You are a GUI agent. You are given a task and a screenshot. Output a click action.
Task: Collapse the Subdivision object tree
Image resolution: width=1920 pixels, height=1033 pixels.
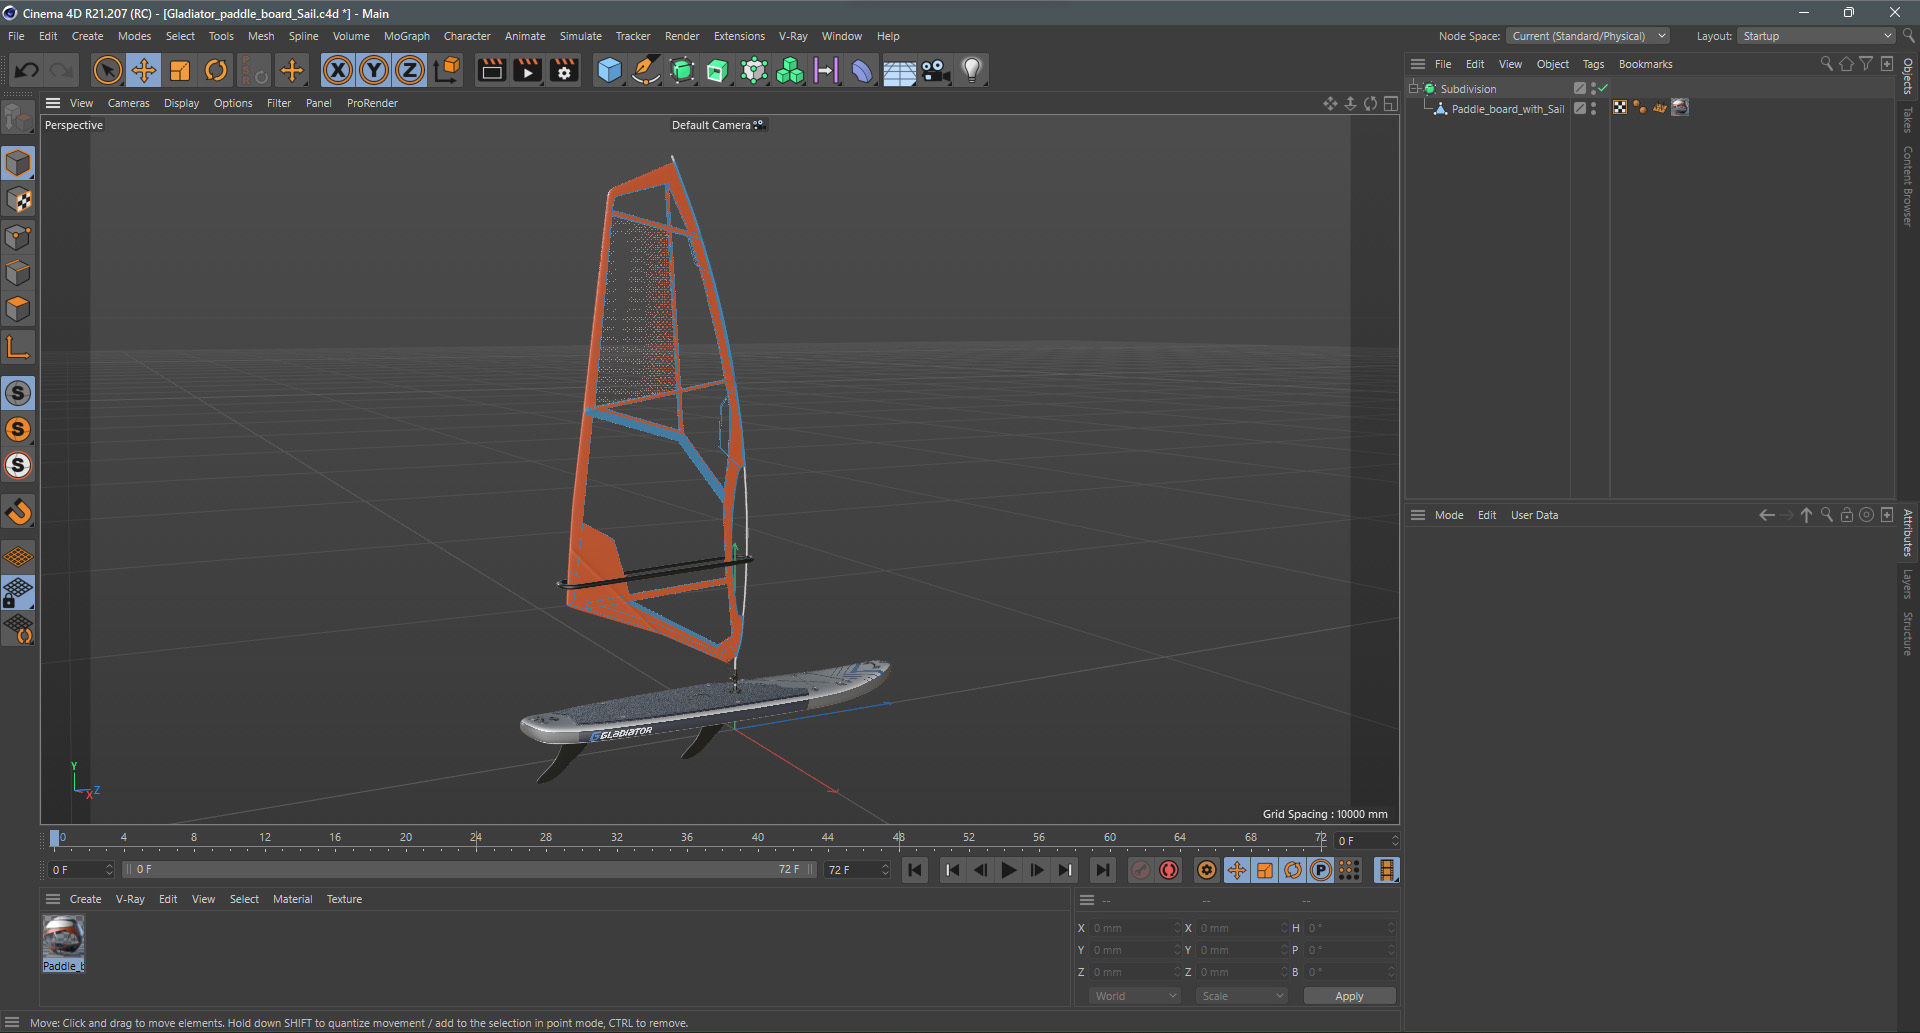pos(1415,88)
